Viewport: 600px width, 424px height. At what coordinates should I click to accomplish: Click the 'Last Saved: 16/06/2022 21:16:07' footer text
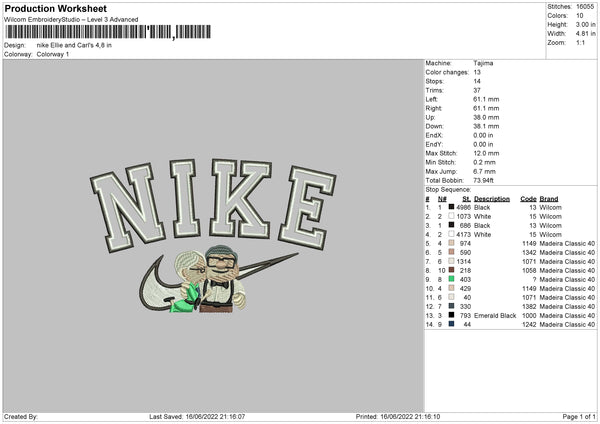click(x=197, y=416)
